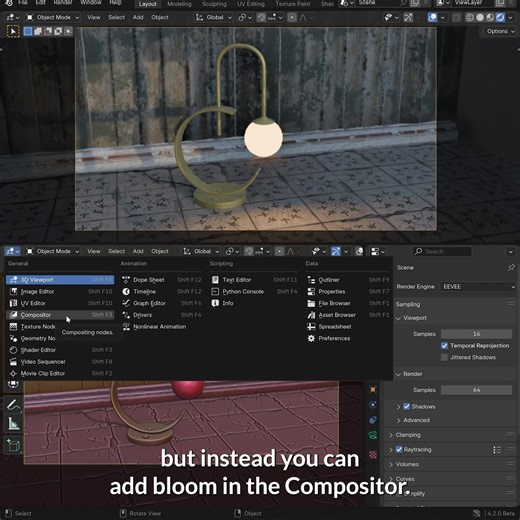Image resolution: width=520 pixels, height=520 pixels.
Task: Open pivot point dropdown in lower viewport header
Action: (232, 251)
